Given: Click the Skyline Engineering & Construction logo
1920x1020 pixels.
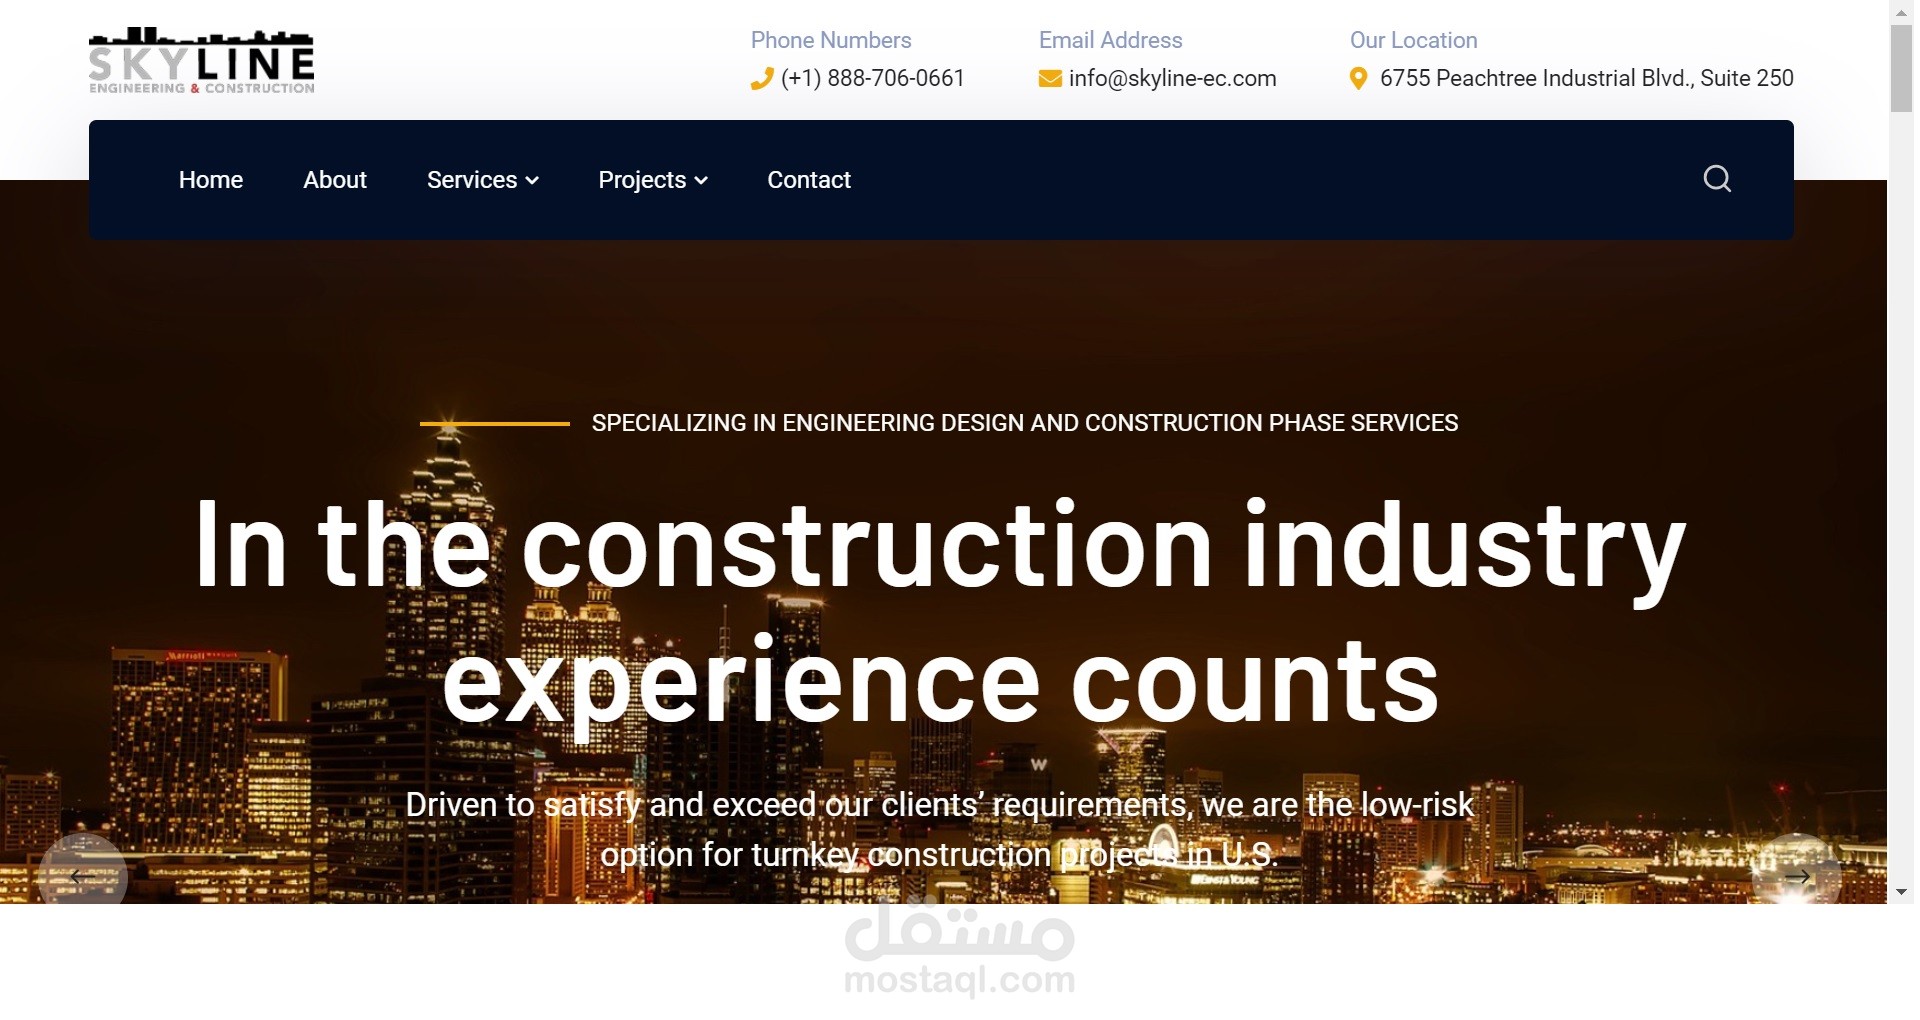Looking at the screenshot, I should (x=201, y=60).
